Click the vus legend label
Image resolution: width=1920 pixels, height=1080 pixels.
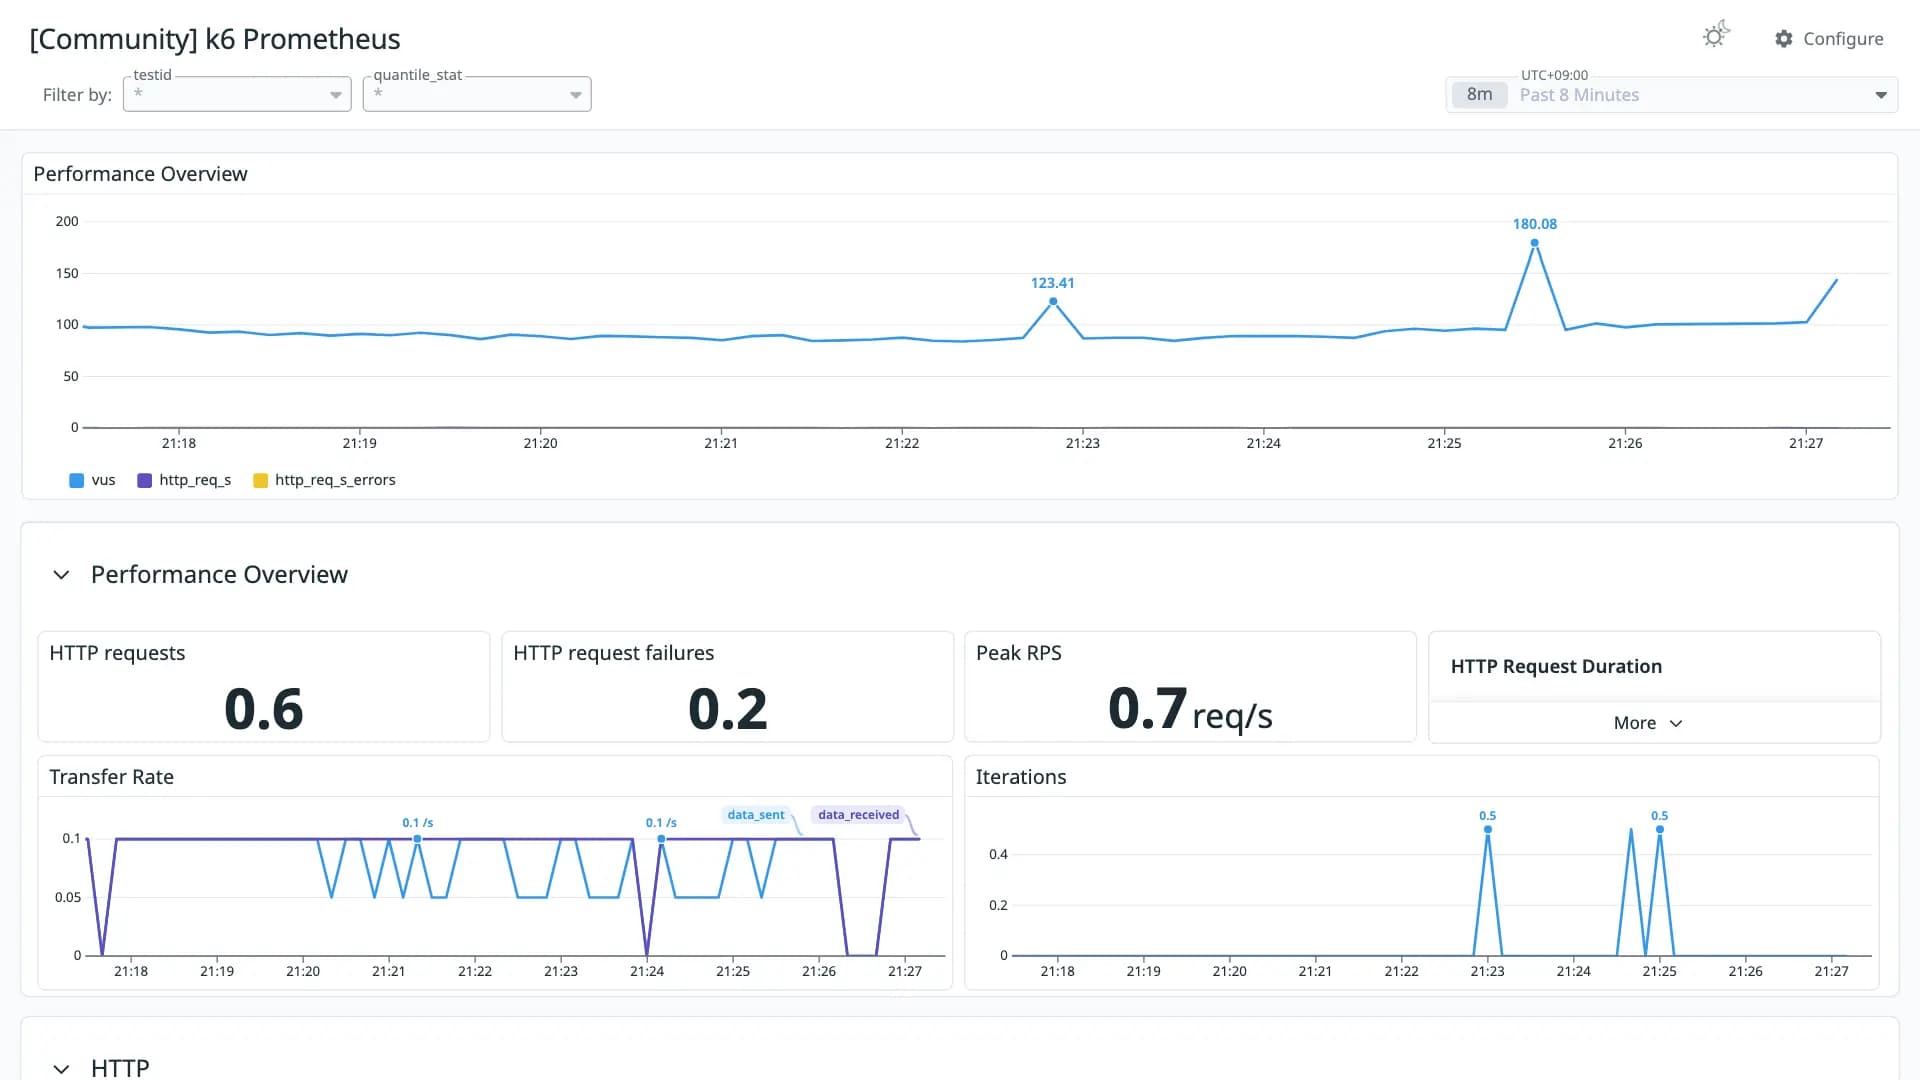pyautogui.click(x=103, y=480)
